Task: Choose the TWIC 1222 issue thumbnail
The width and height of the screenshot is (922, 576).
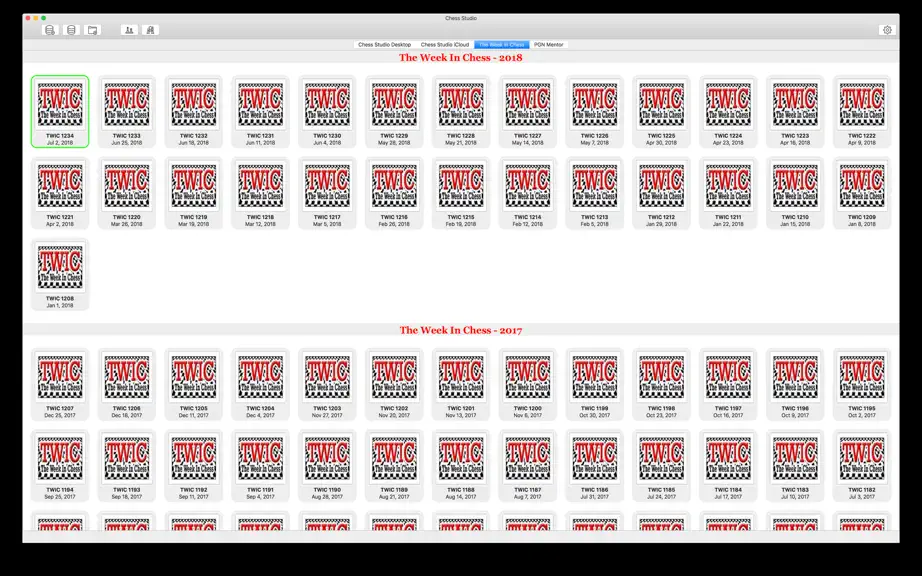Action: [x=862, y=111]
